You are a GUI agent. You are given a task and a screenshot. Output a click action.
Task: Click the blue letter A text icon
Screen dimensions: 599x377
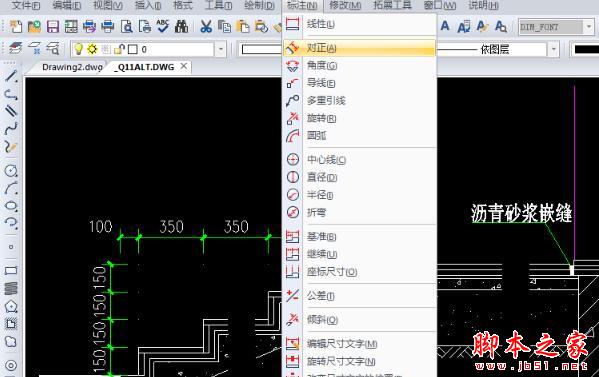(x=445, y=26)
